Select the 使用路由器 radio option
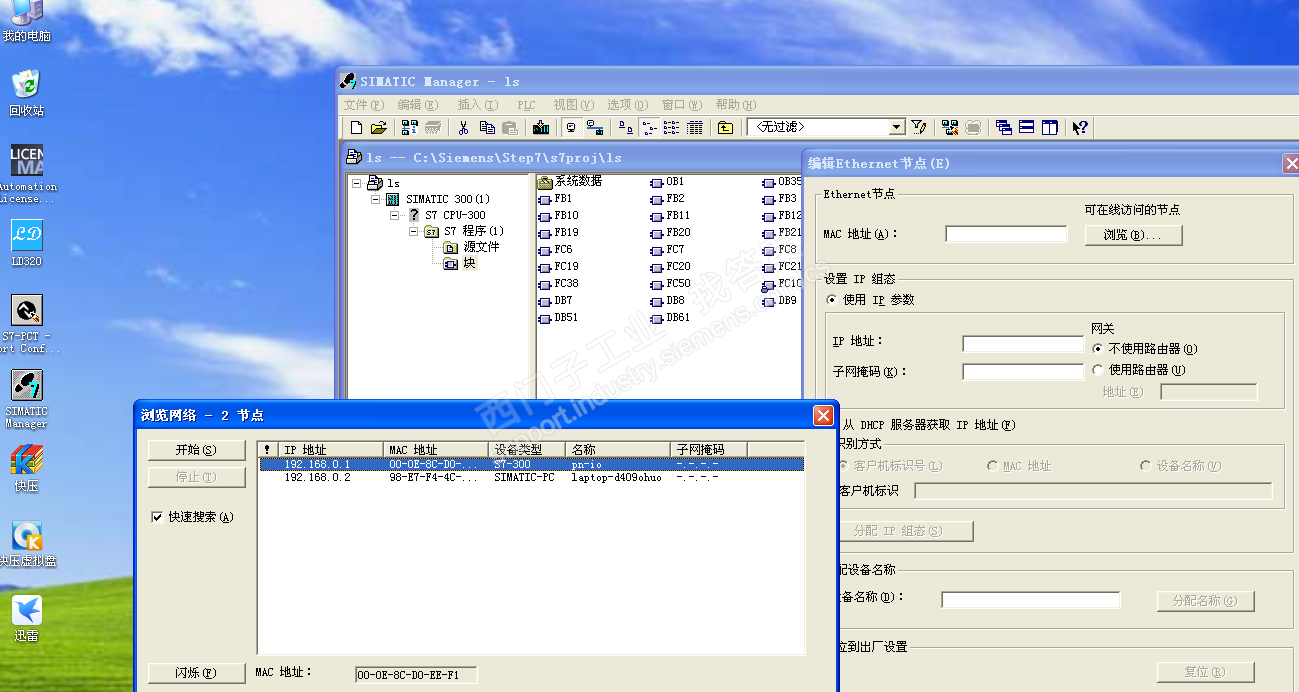The image size is (1299, 692). click(x=1098, y=370)
